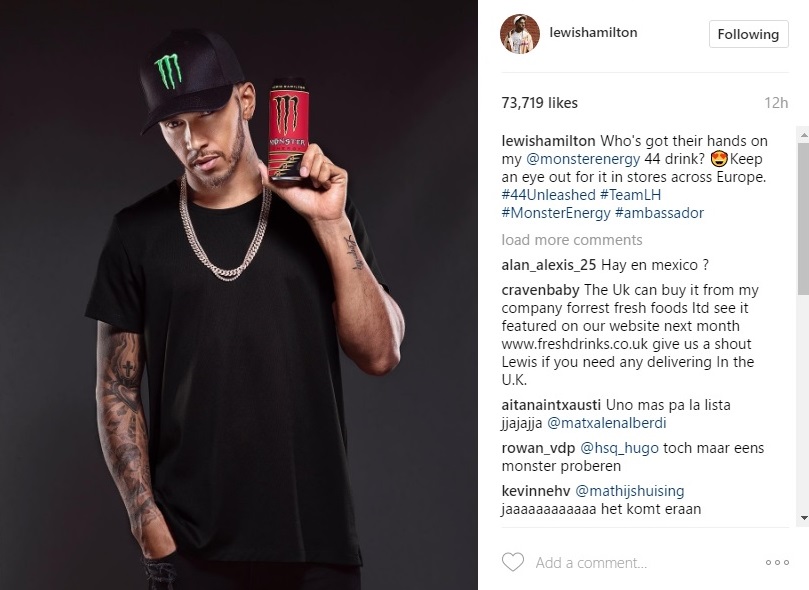Image resolution: width=809 pixels, height=590 pixels.
Task: Open lewishamilton profile picture
Action: click(520, 34)
